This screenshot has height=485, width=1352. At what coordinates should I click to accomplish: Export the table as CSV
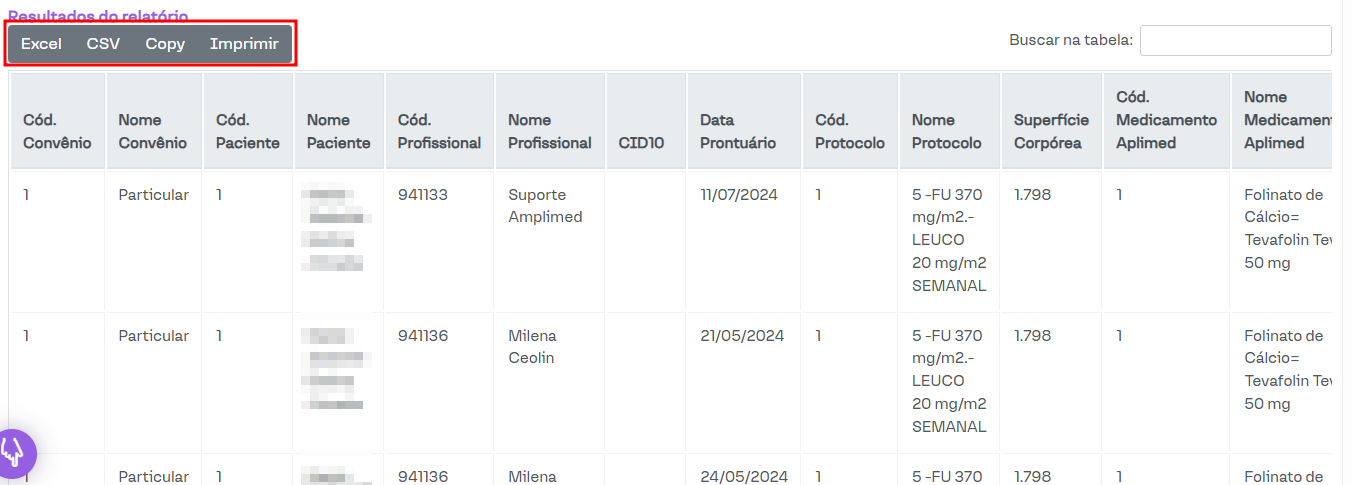[x=103, y=44]
